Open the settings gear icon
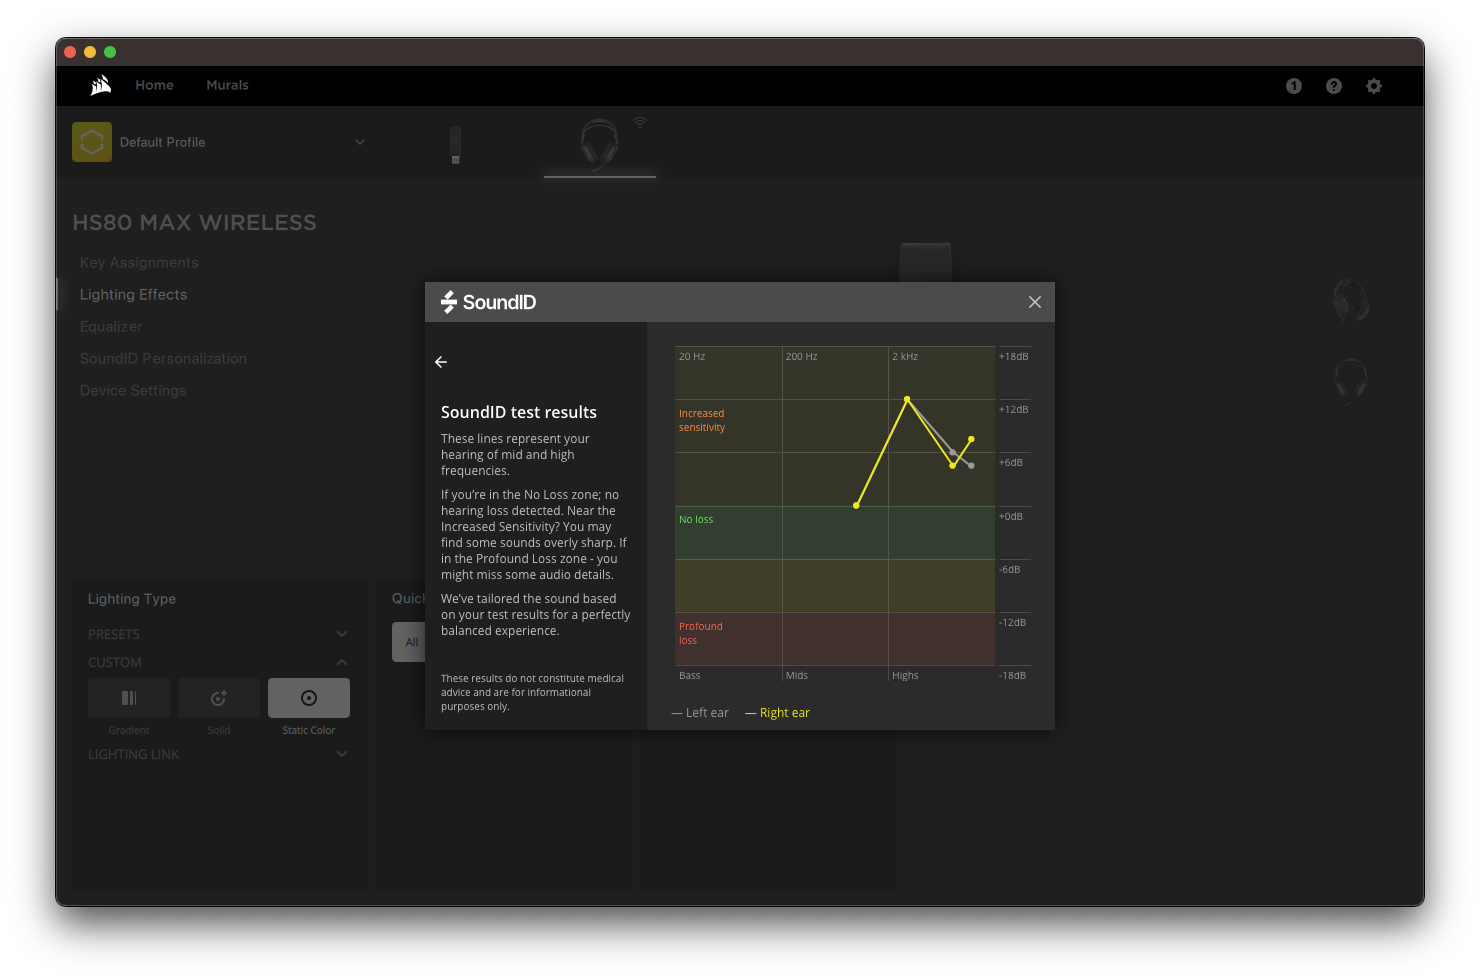Viewport: 1480px width, 980px height. click(x=1374, y=86)
